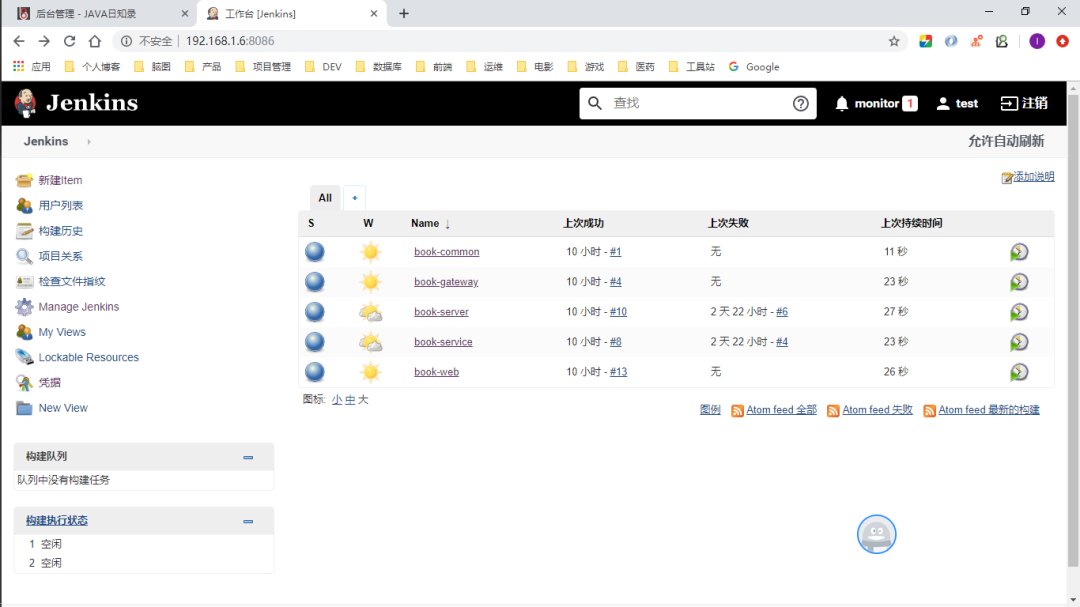Screen dimensions: 1080x607
Task: Set icon size to 小
Action: click(337, 400)
